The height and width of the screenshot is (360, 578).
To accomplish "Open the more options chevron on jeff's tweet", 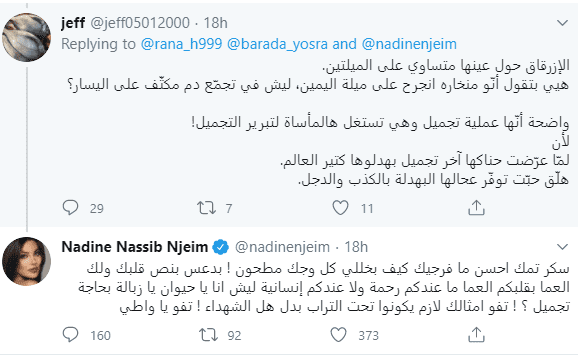I will [x=562, y=23].
